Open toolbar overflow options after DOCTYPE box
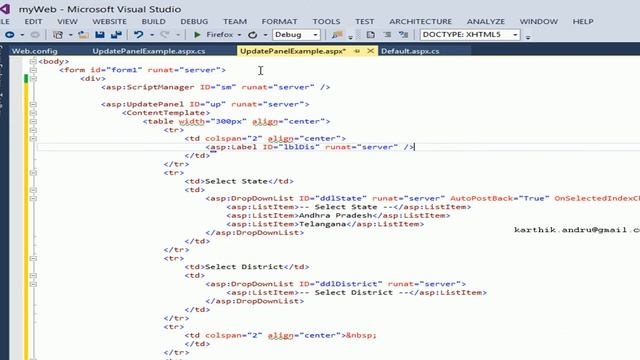Screen dimensions: 640x360 click(528, 37)
